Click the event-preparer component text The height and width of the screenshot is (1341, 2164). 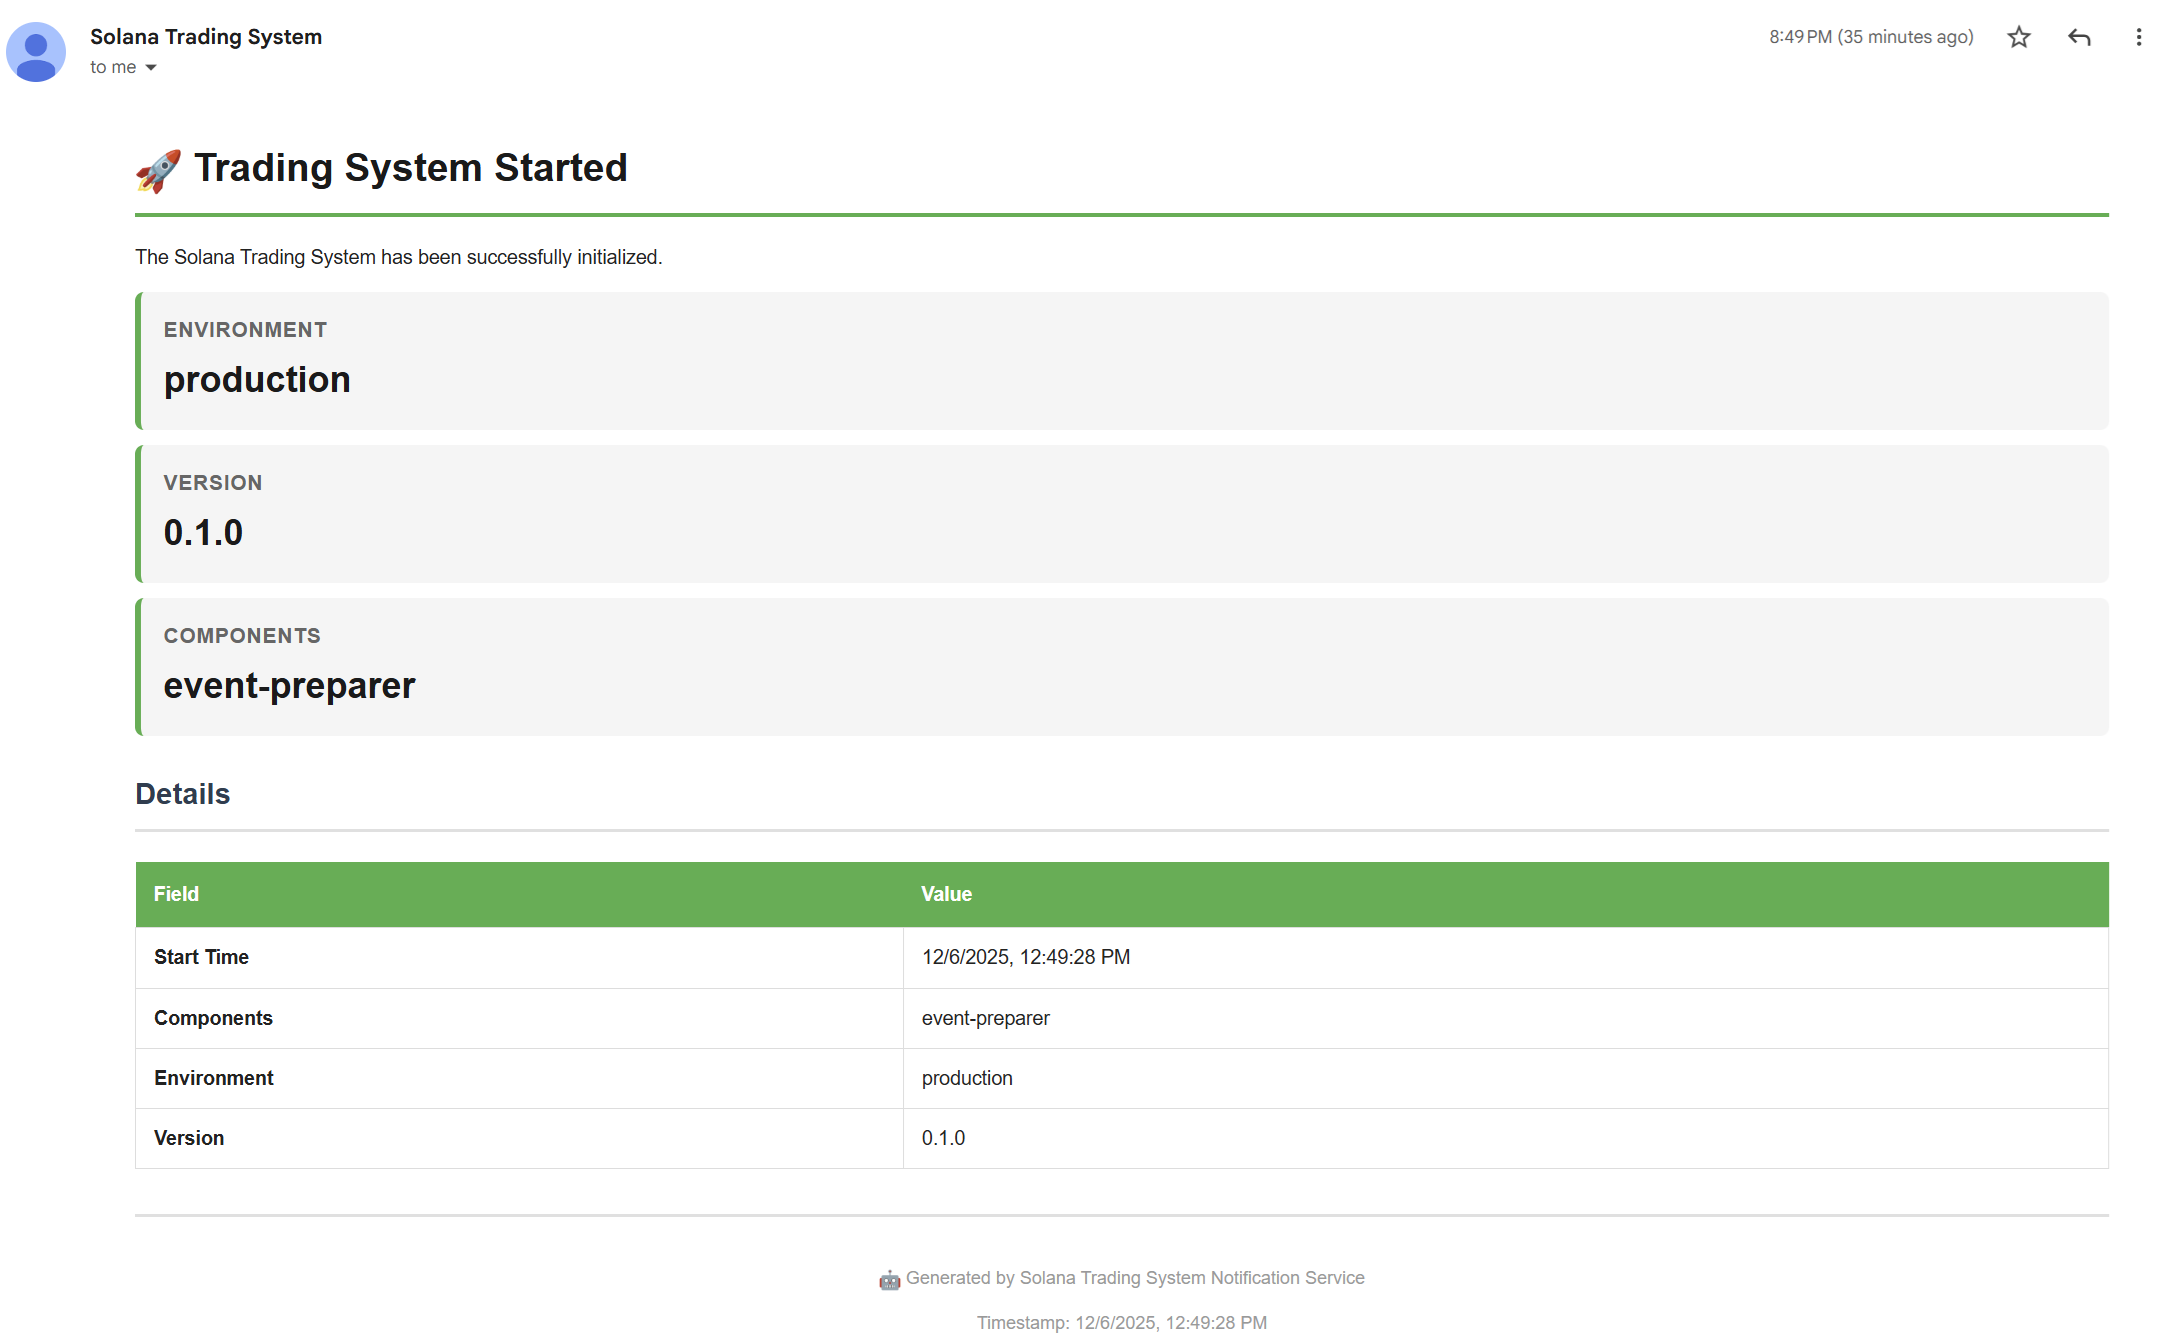coord(289,685)
